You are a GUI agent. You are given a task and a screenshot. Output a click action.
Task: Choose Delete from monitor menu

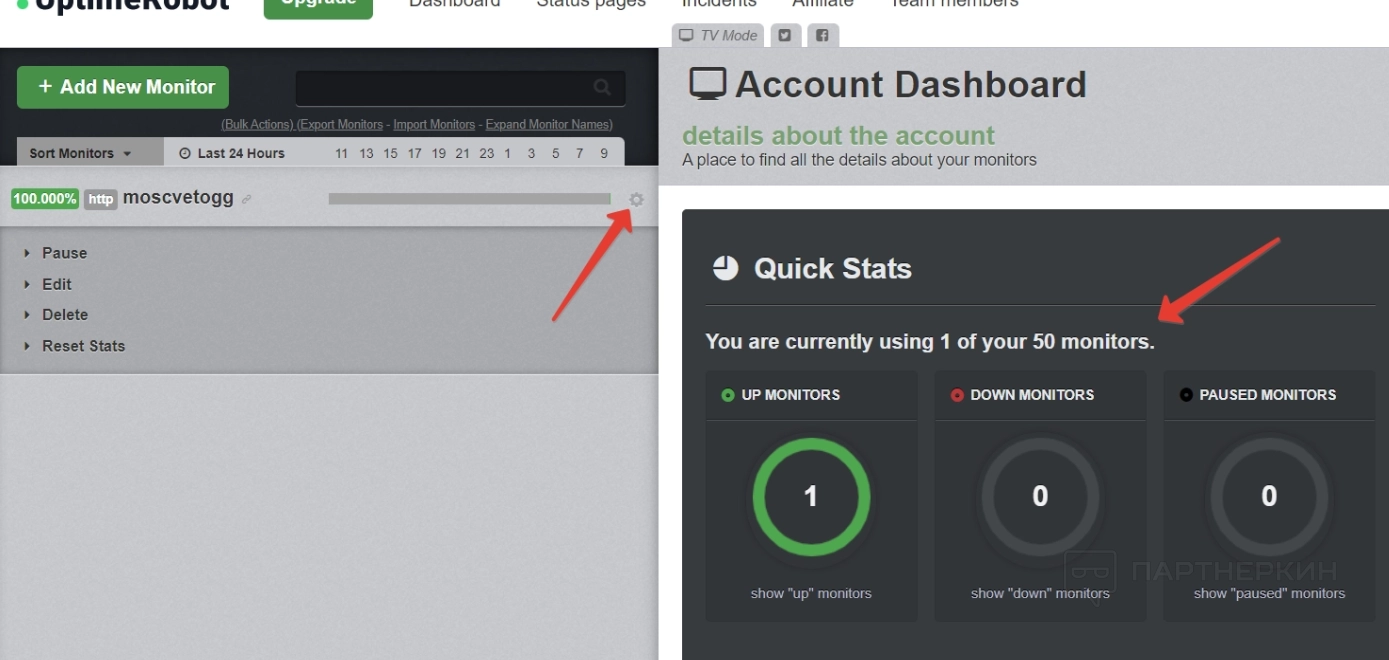coord(65,314)
